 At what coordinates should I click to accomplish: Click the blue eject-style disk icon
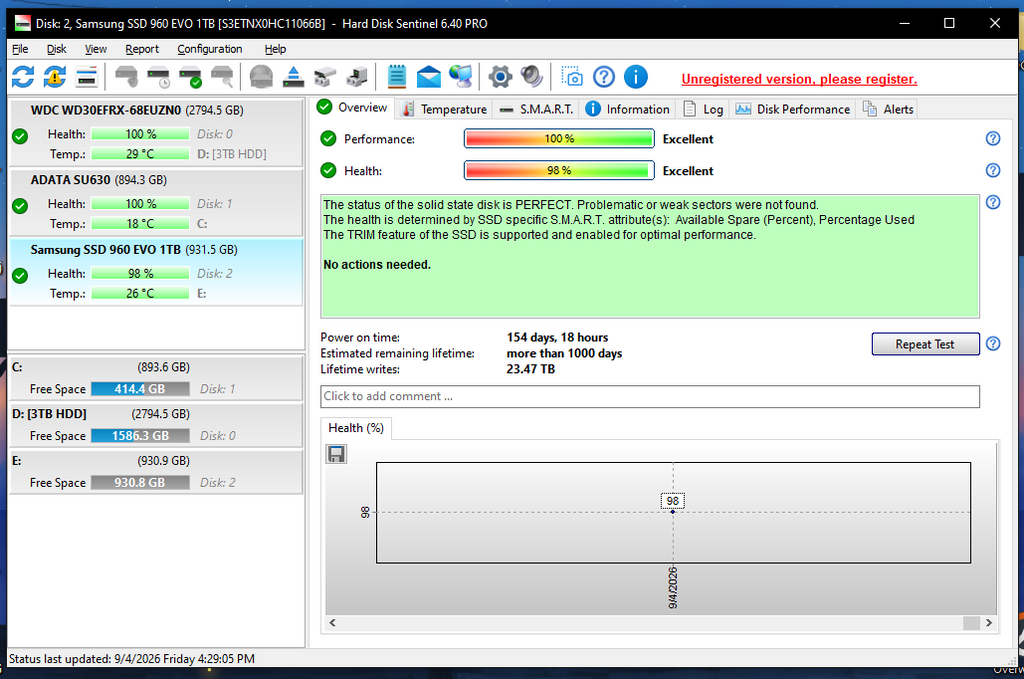293,77
